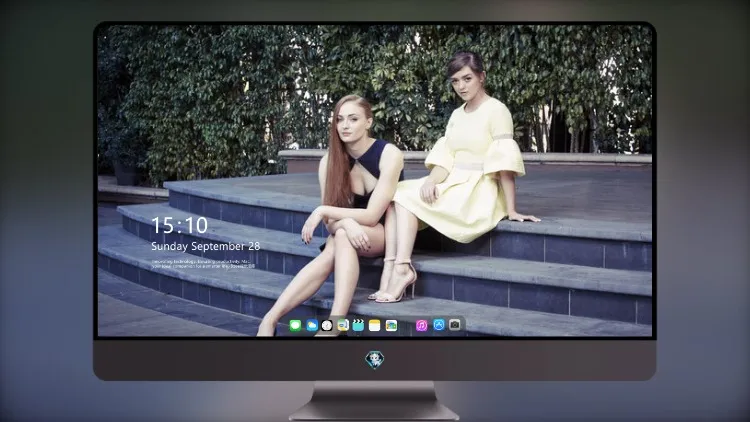Open the files and photos app icon
This screenshot has height=422, width=750.
click(391, 326)
